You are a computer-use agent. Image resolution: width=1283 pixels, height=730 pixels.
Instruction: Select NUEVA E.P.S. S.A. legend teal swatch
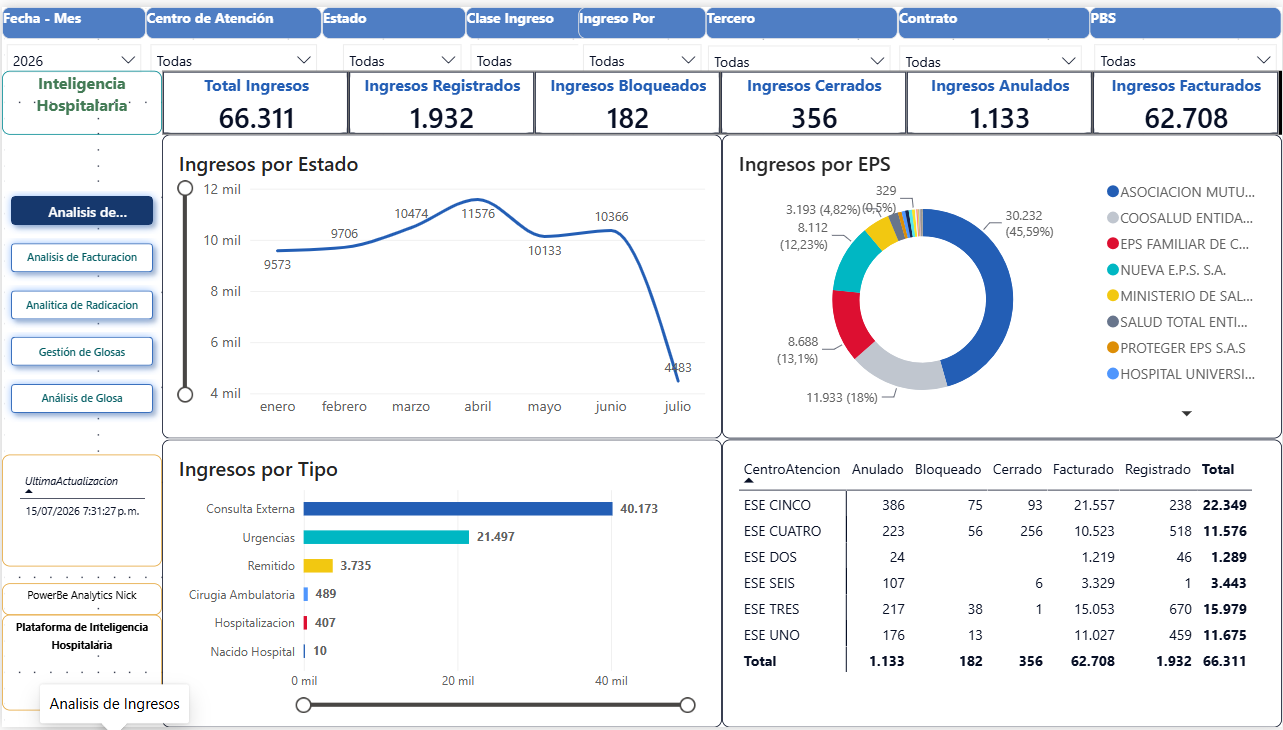(1112, 270)
